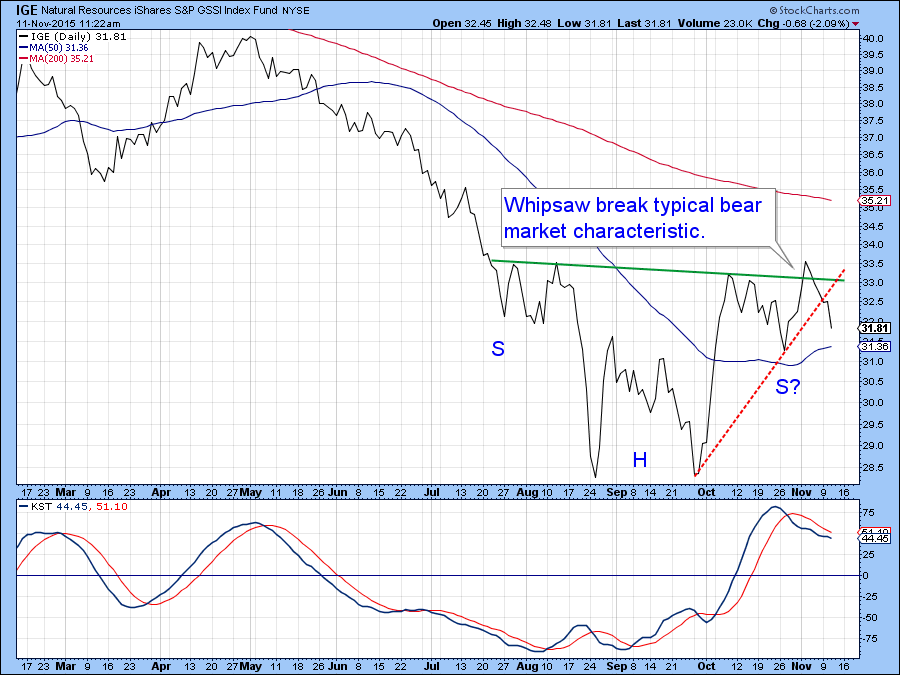
Task: Click the NYSE exchange label
Action: (x=296, y=11)
